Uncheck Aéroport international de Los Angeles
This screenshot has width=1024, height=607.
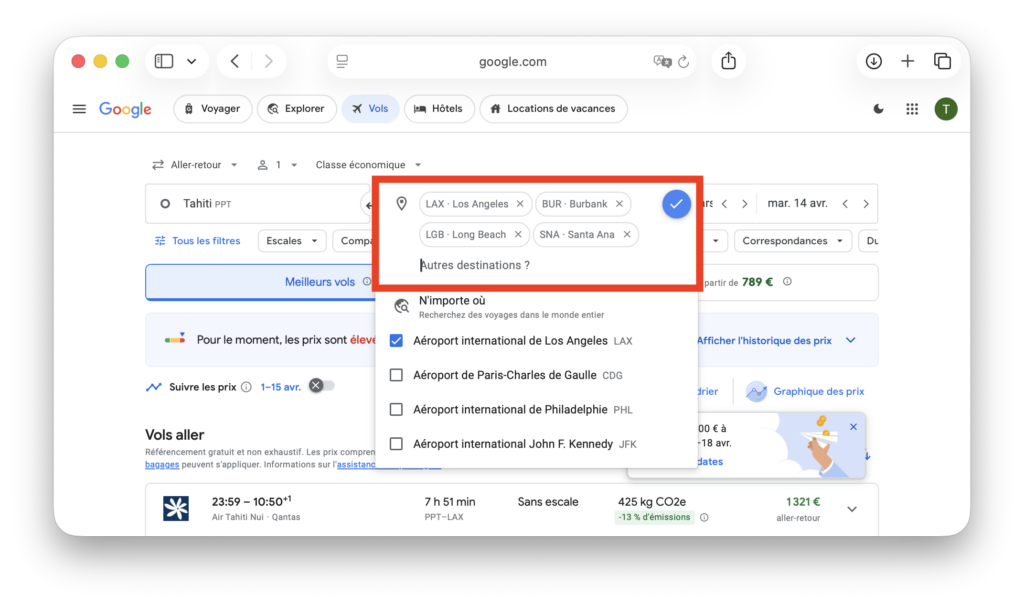[x=396, y=341]
